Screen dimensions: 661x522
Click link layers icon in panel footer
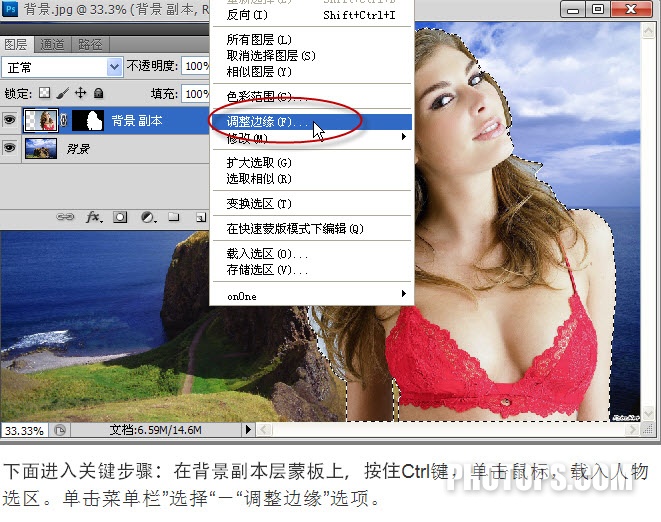[64, 217]
